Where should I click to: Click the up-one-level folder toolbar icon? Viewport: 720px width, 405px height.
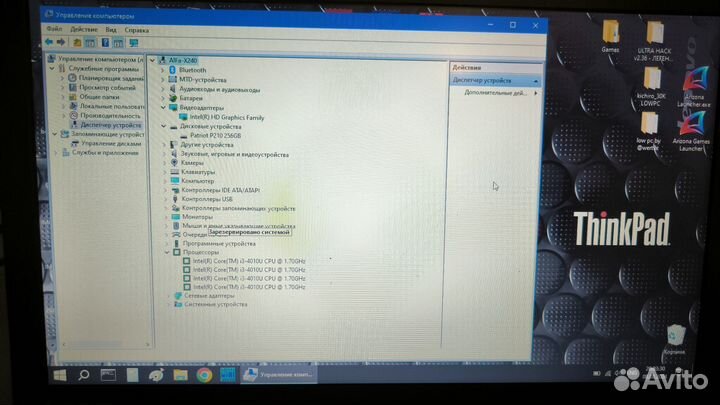tap(77, 43)
